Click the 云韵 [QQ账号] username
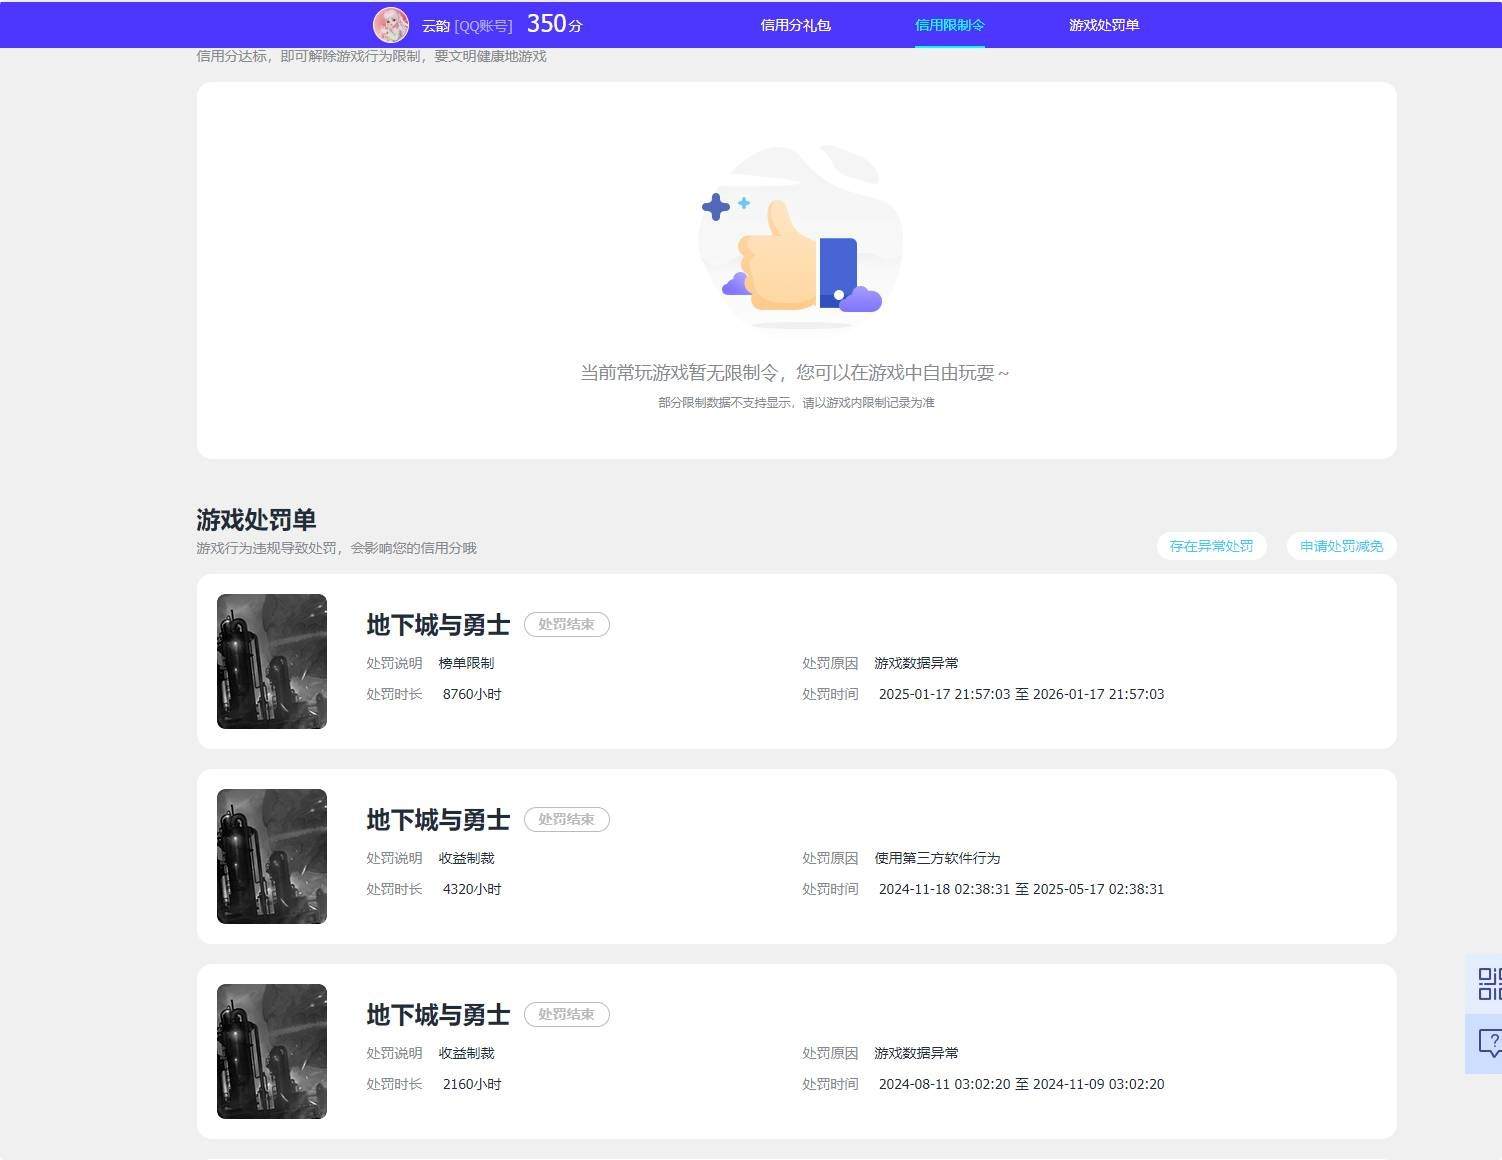 point(467,26)
